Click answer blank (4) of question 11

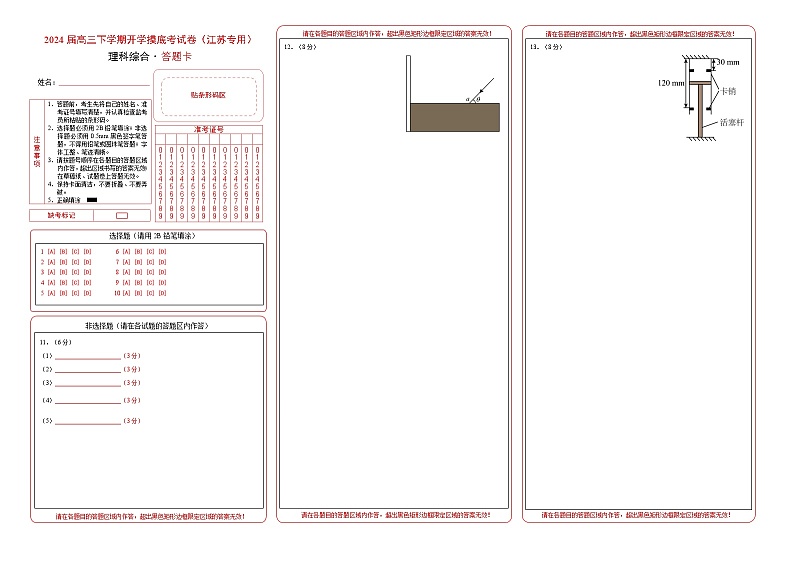88,401
